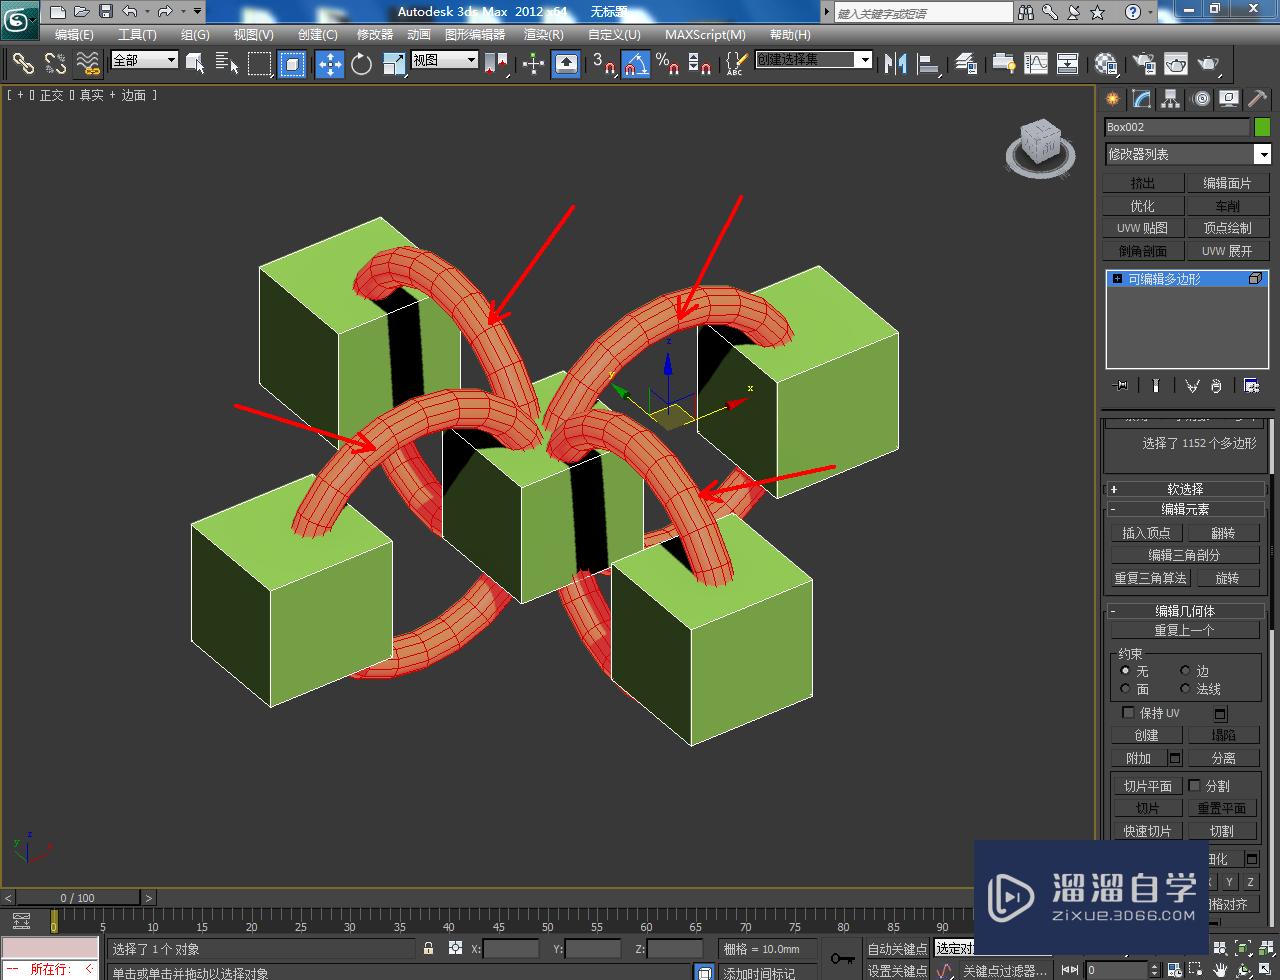Enable 分割 checkbox
This screenshot has width=1280, height=980.
click(x=1194, y=786)
